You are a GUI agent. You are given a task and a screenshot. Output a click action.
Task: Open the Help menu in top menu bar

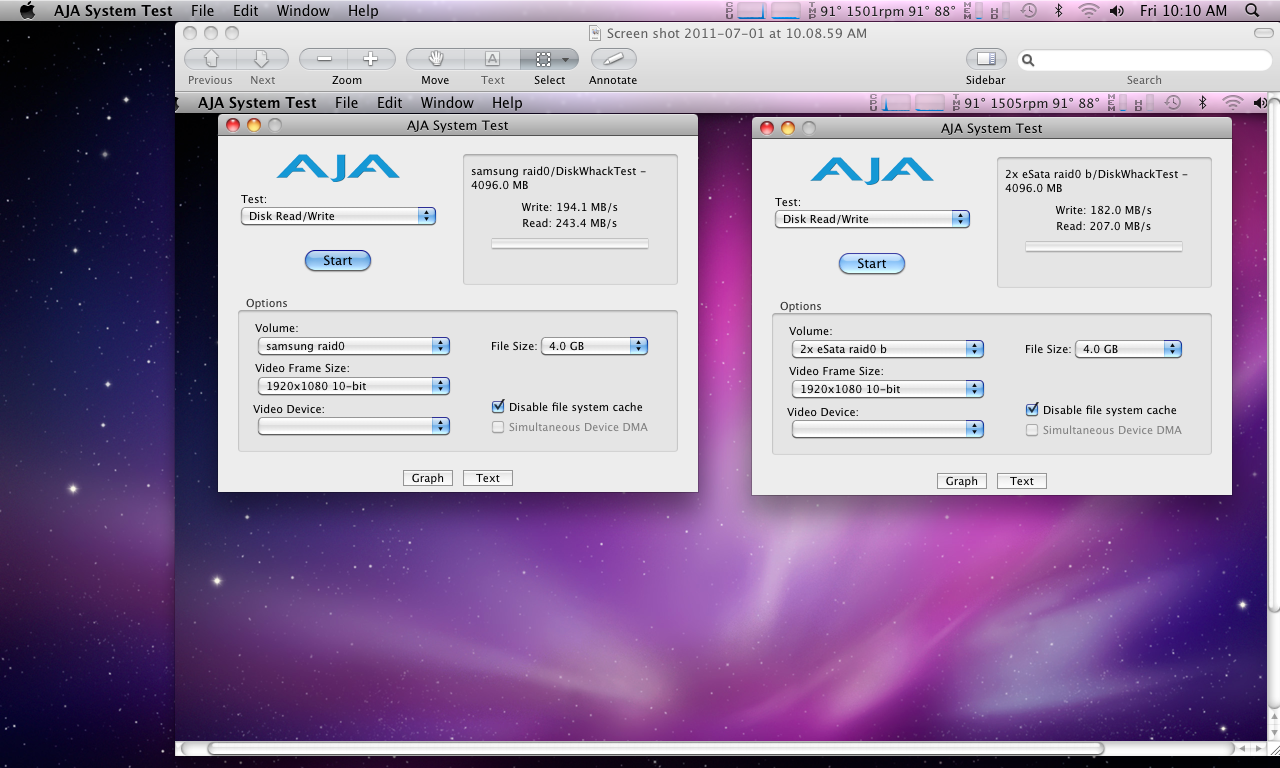pyautogui.click(x=363, y=11)
